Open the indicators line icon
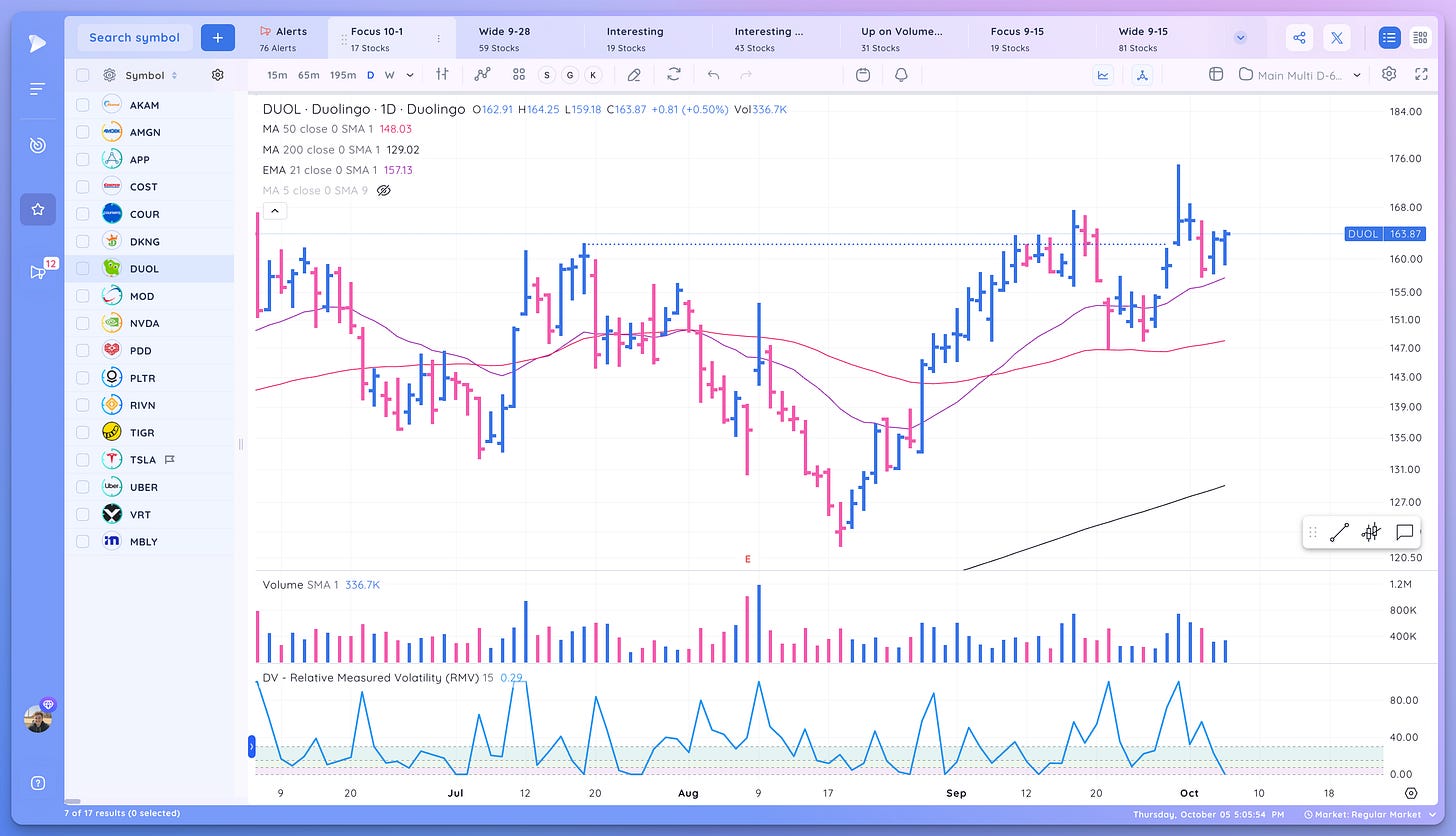 pyautogui.click(x=483, y=74)
